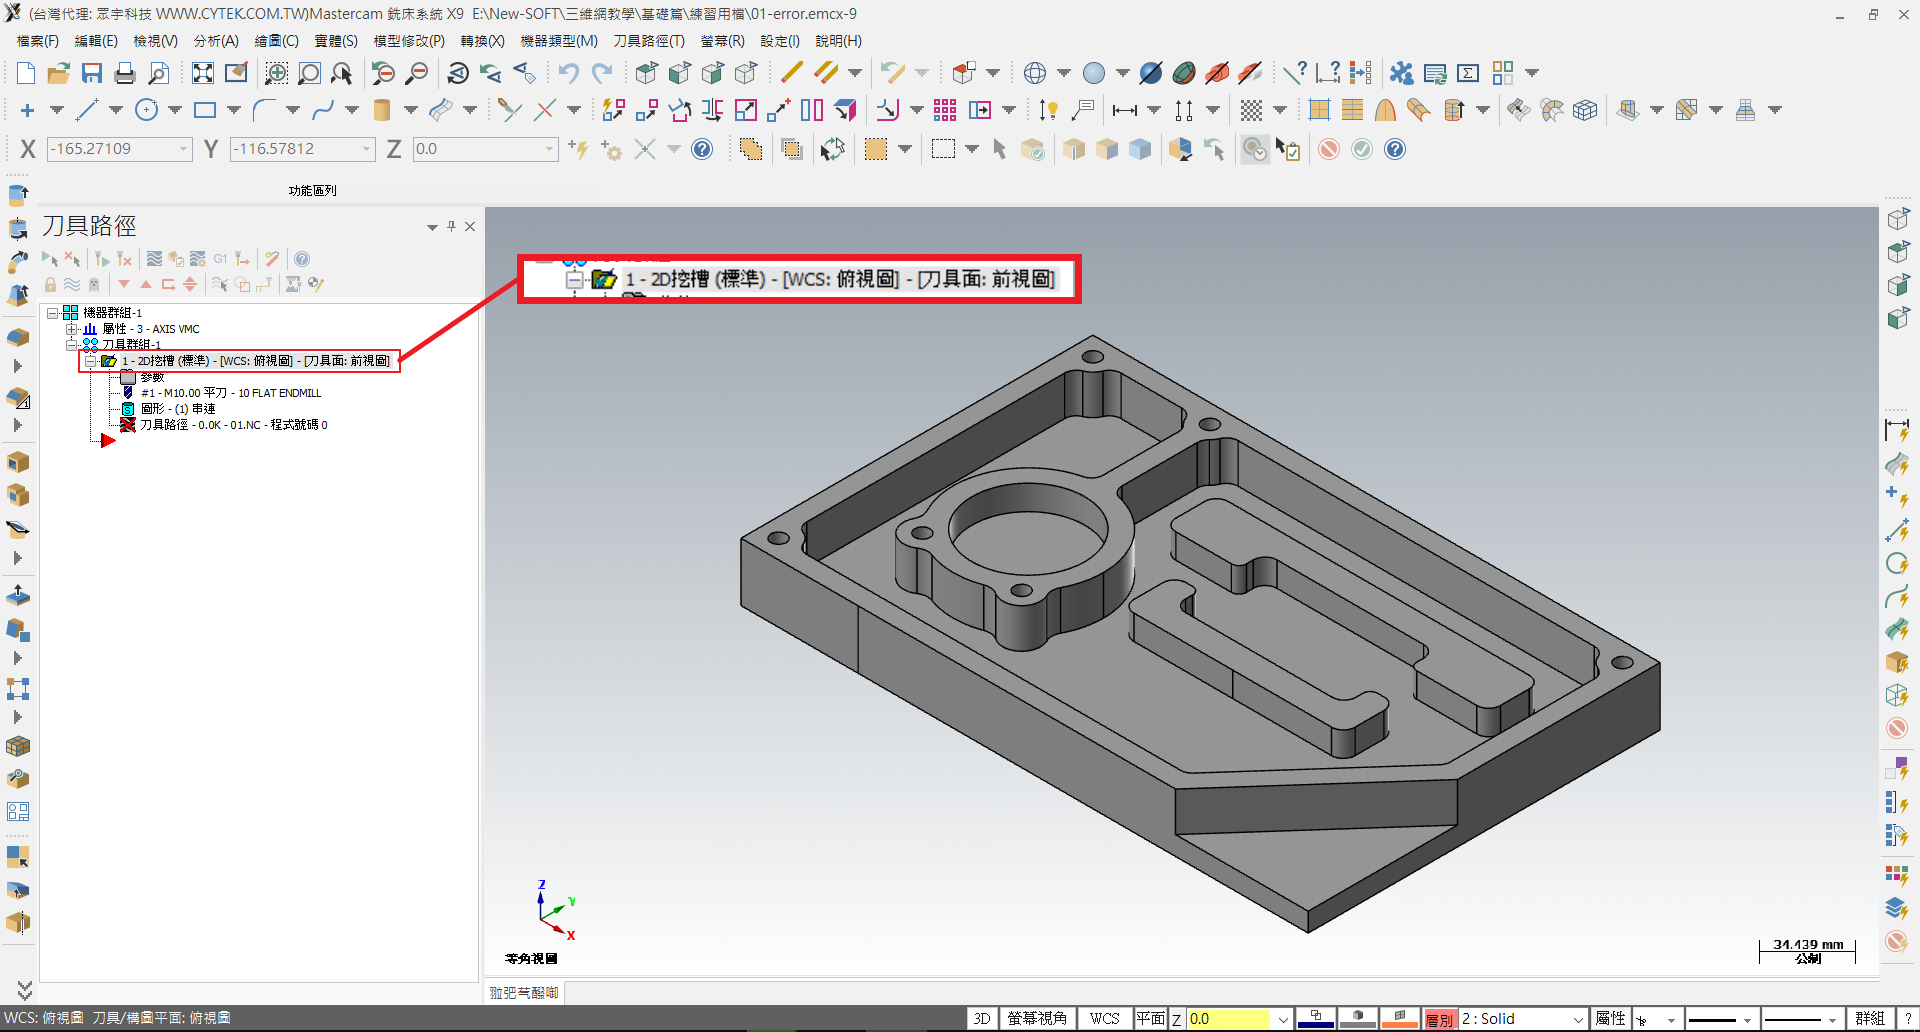
Task: Click the Trim/Break scissors icon
Action: point(510,110)
